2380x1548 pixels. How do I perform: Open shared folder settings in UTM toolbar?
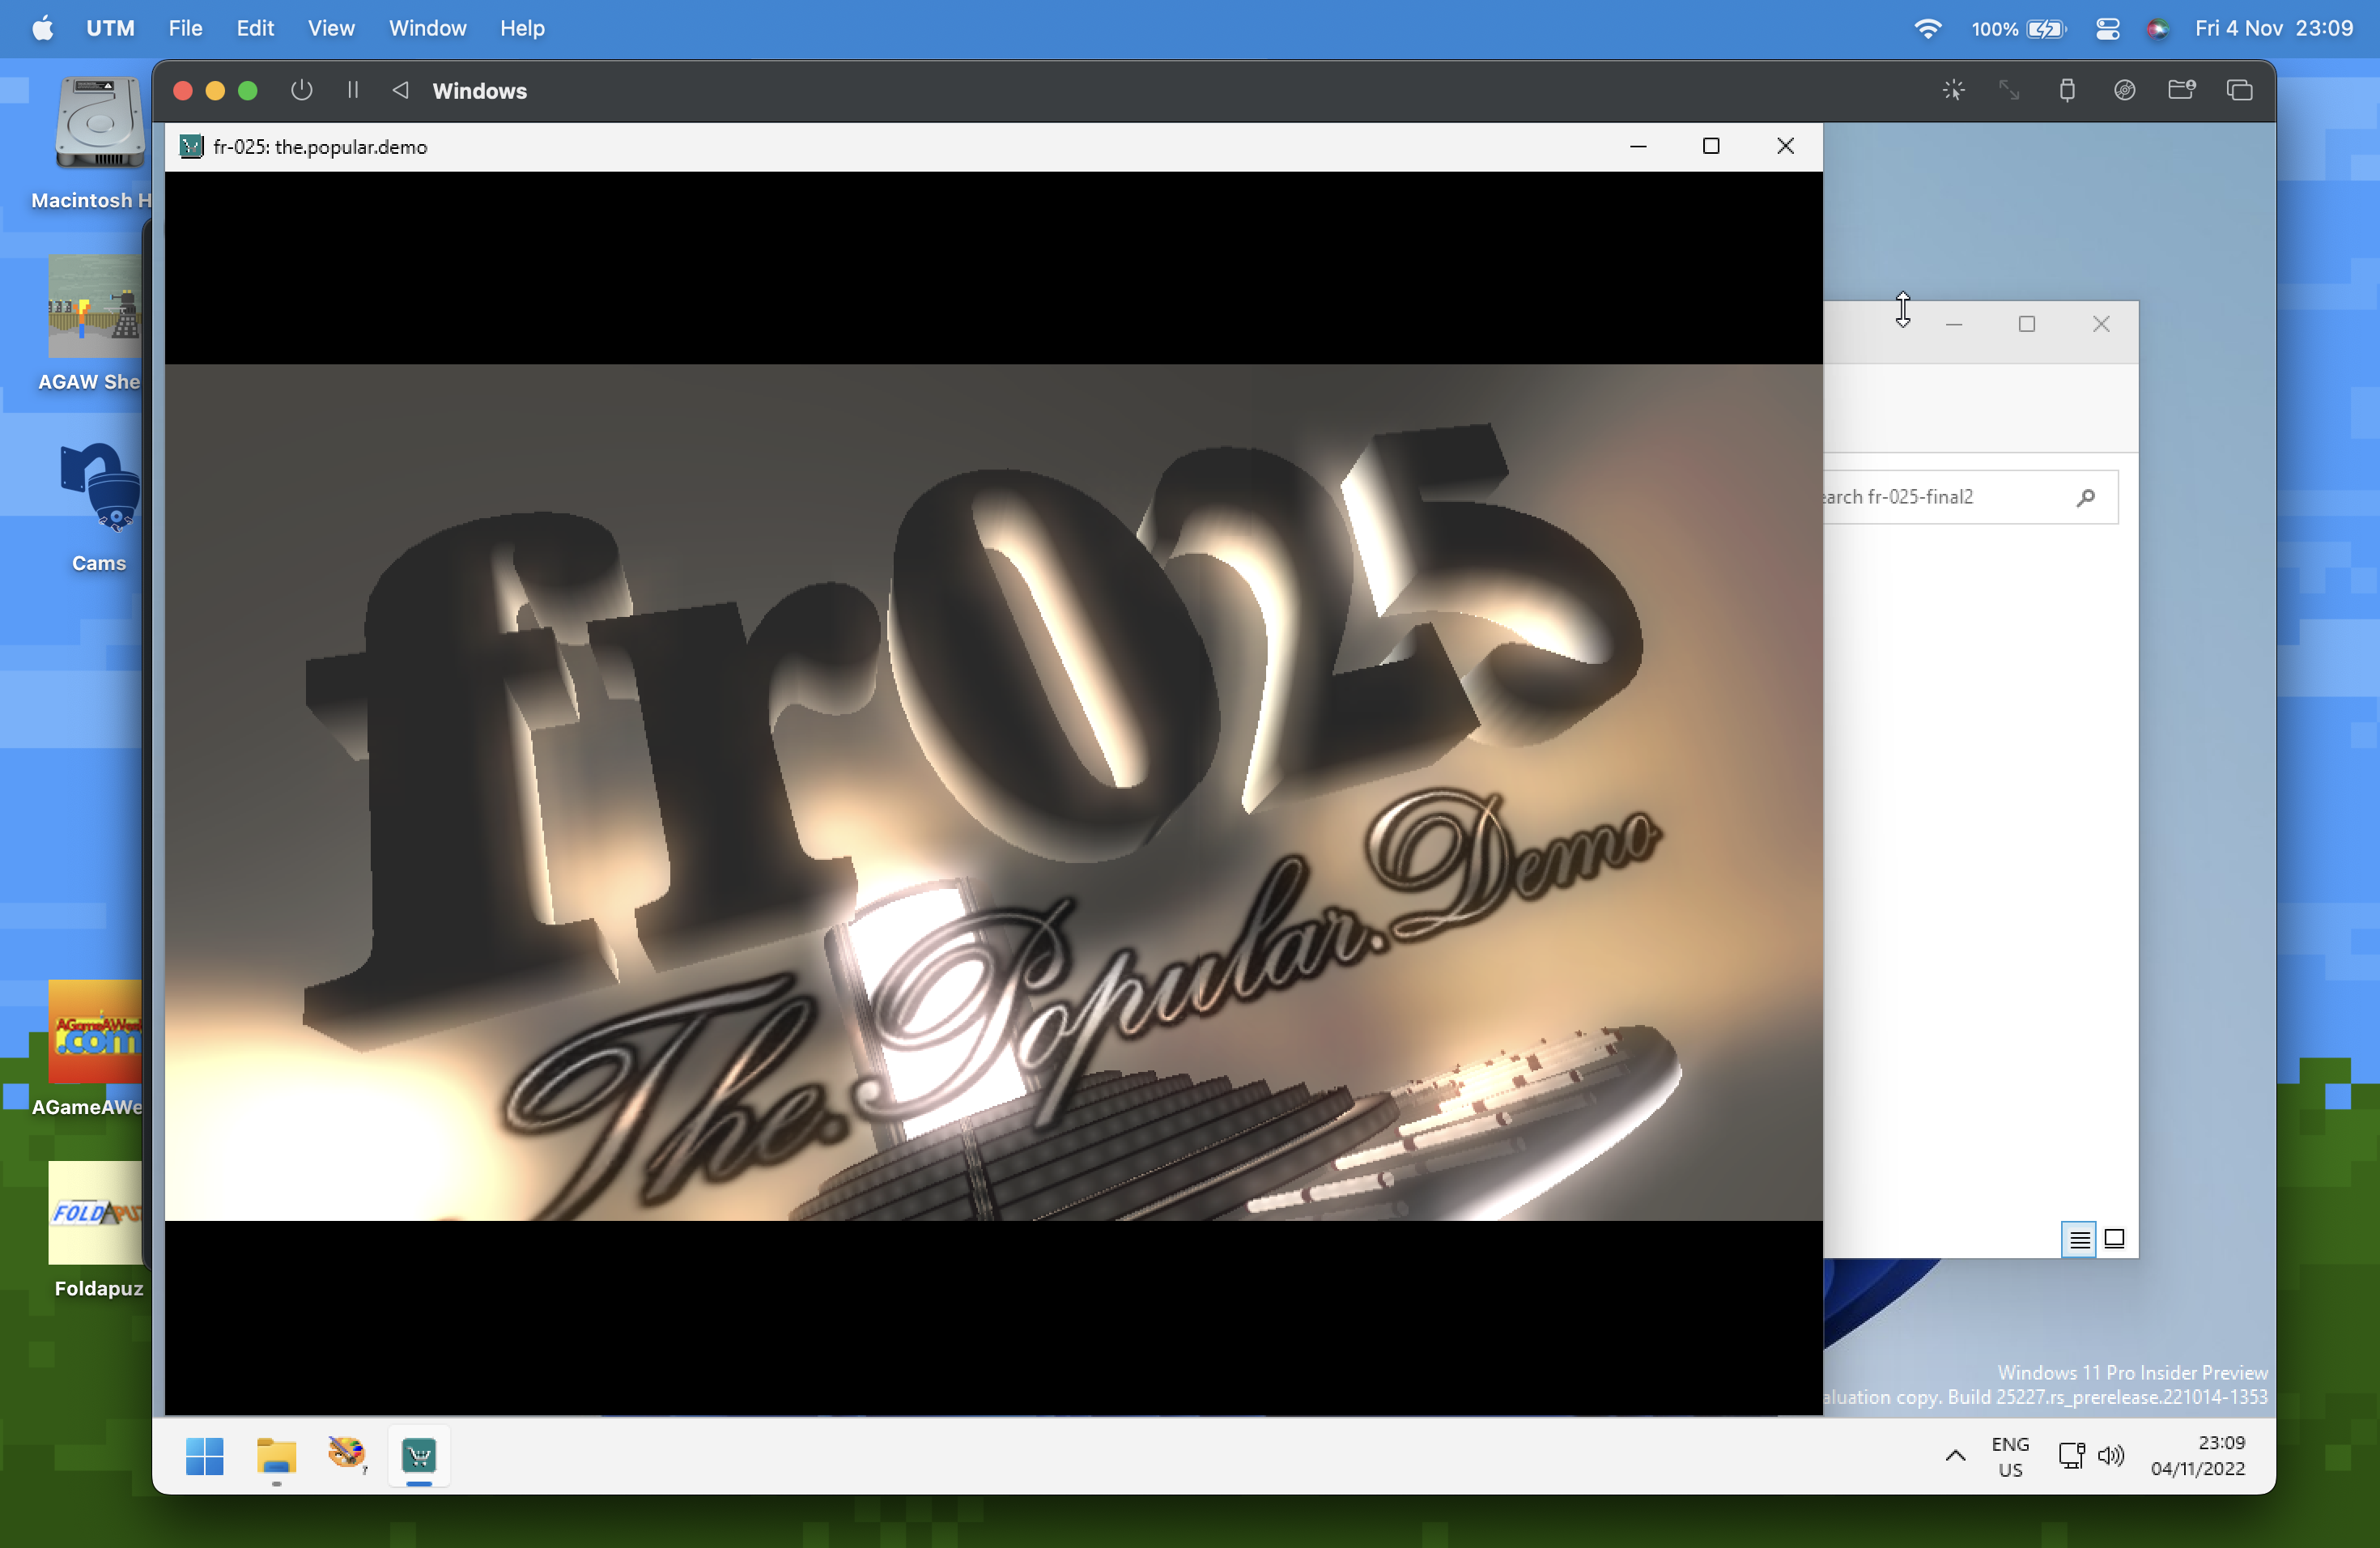(2181, 90)
